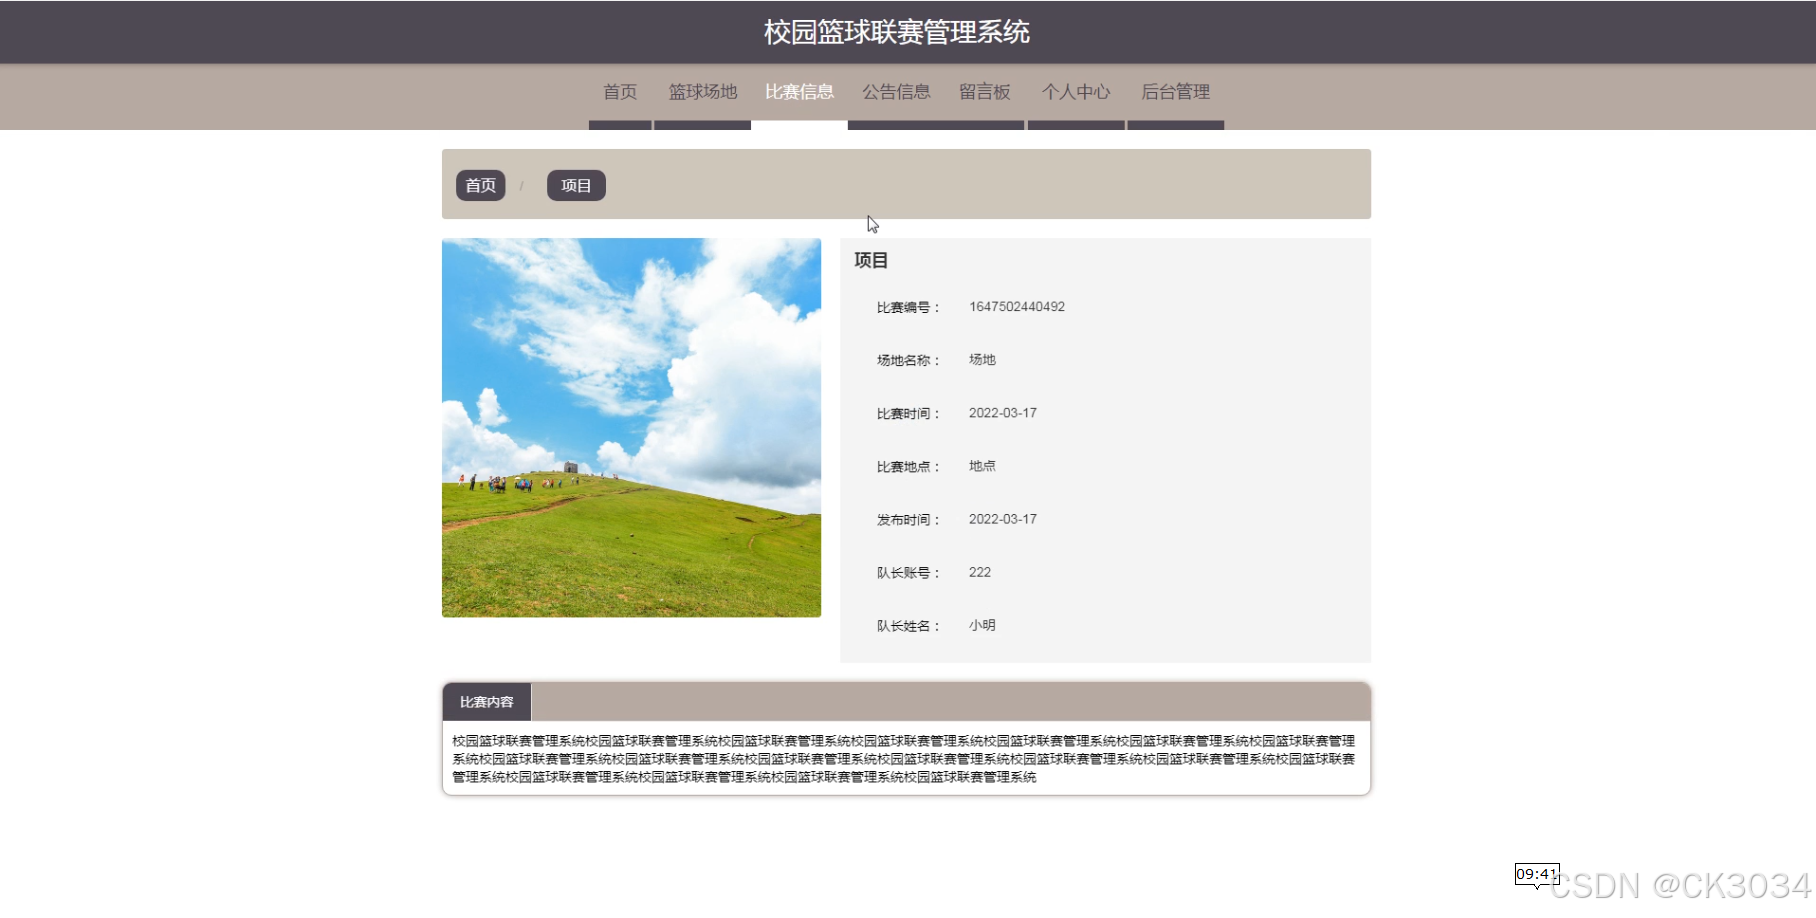Click the 场地 venue name value

click(982, 360)
